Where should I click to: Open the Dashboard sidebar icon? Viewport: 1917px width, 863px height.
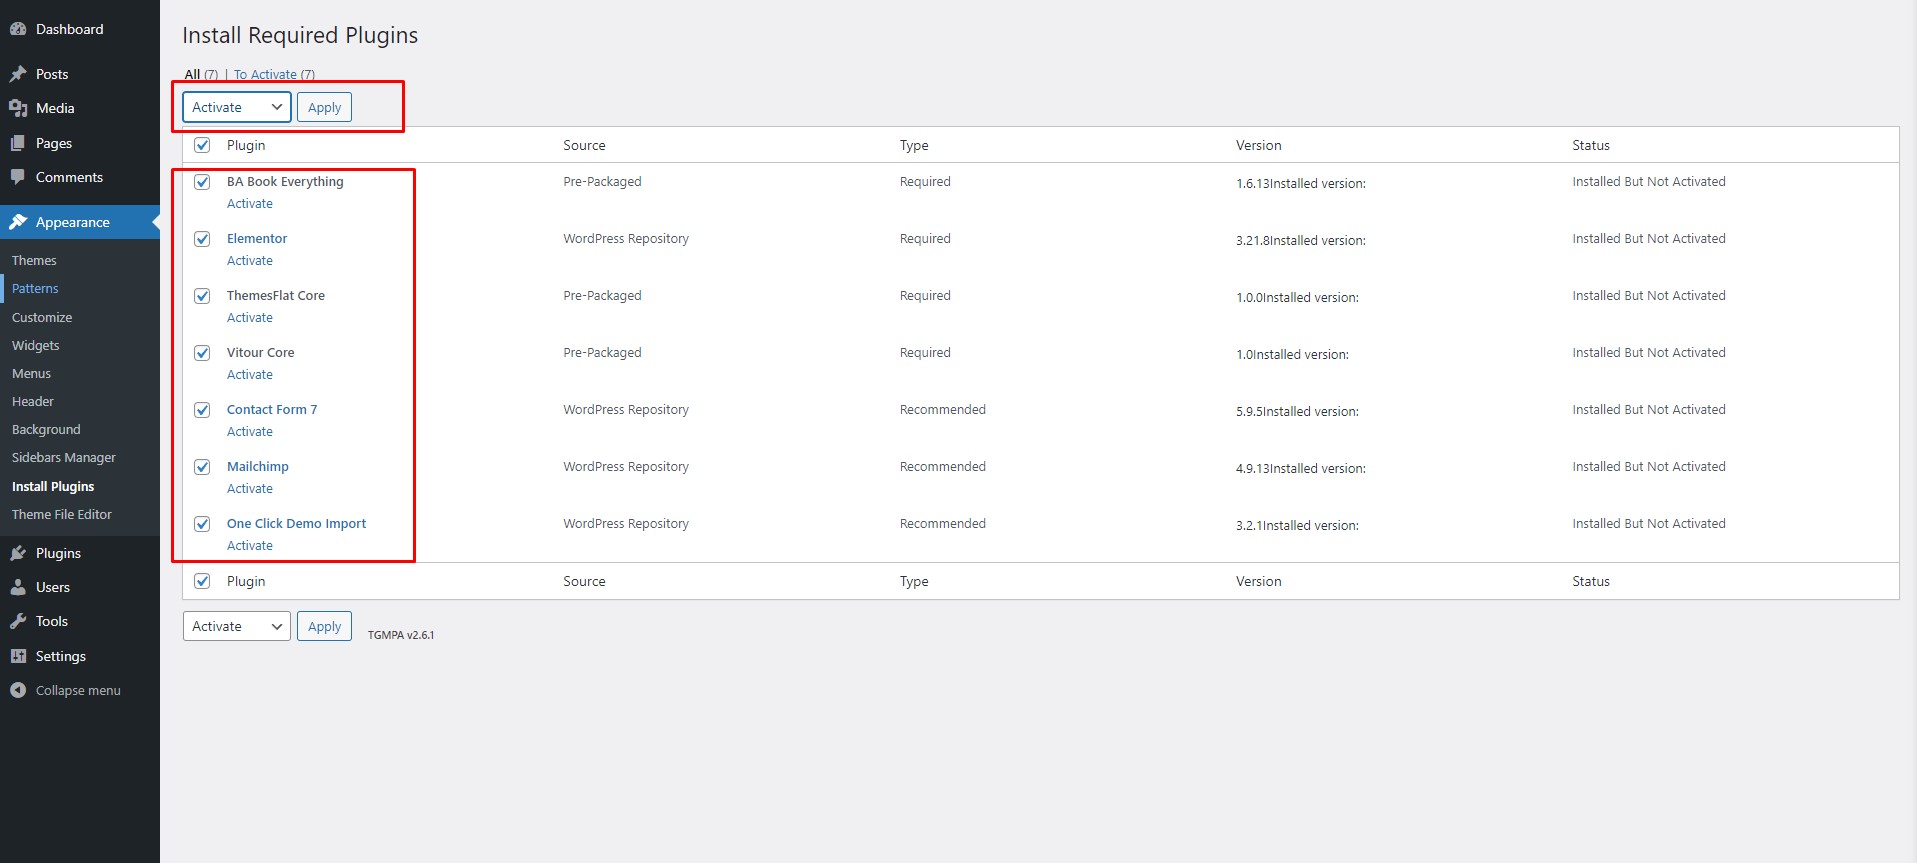[18, 29]
